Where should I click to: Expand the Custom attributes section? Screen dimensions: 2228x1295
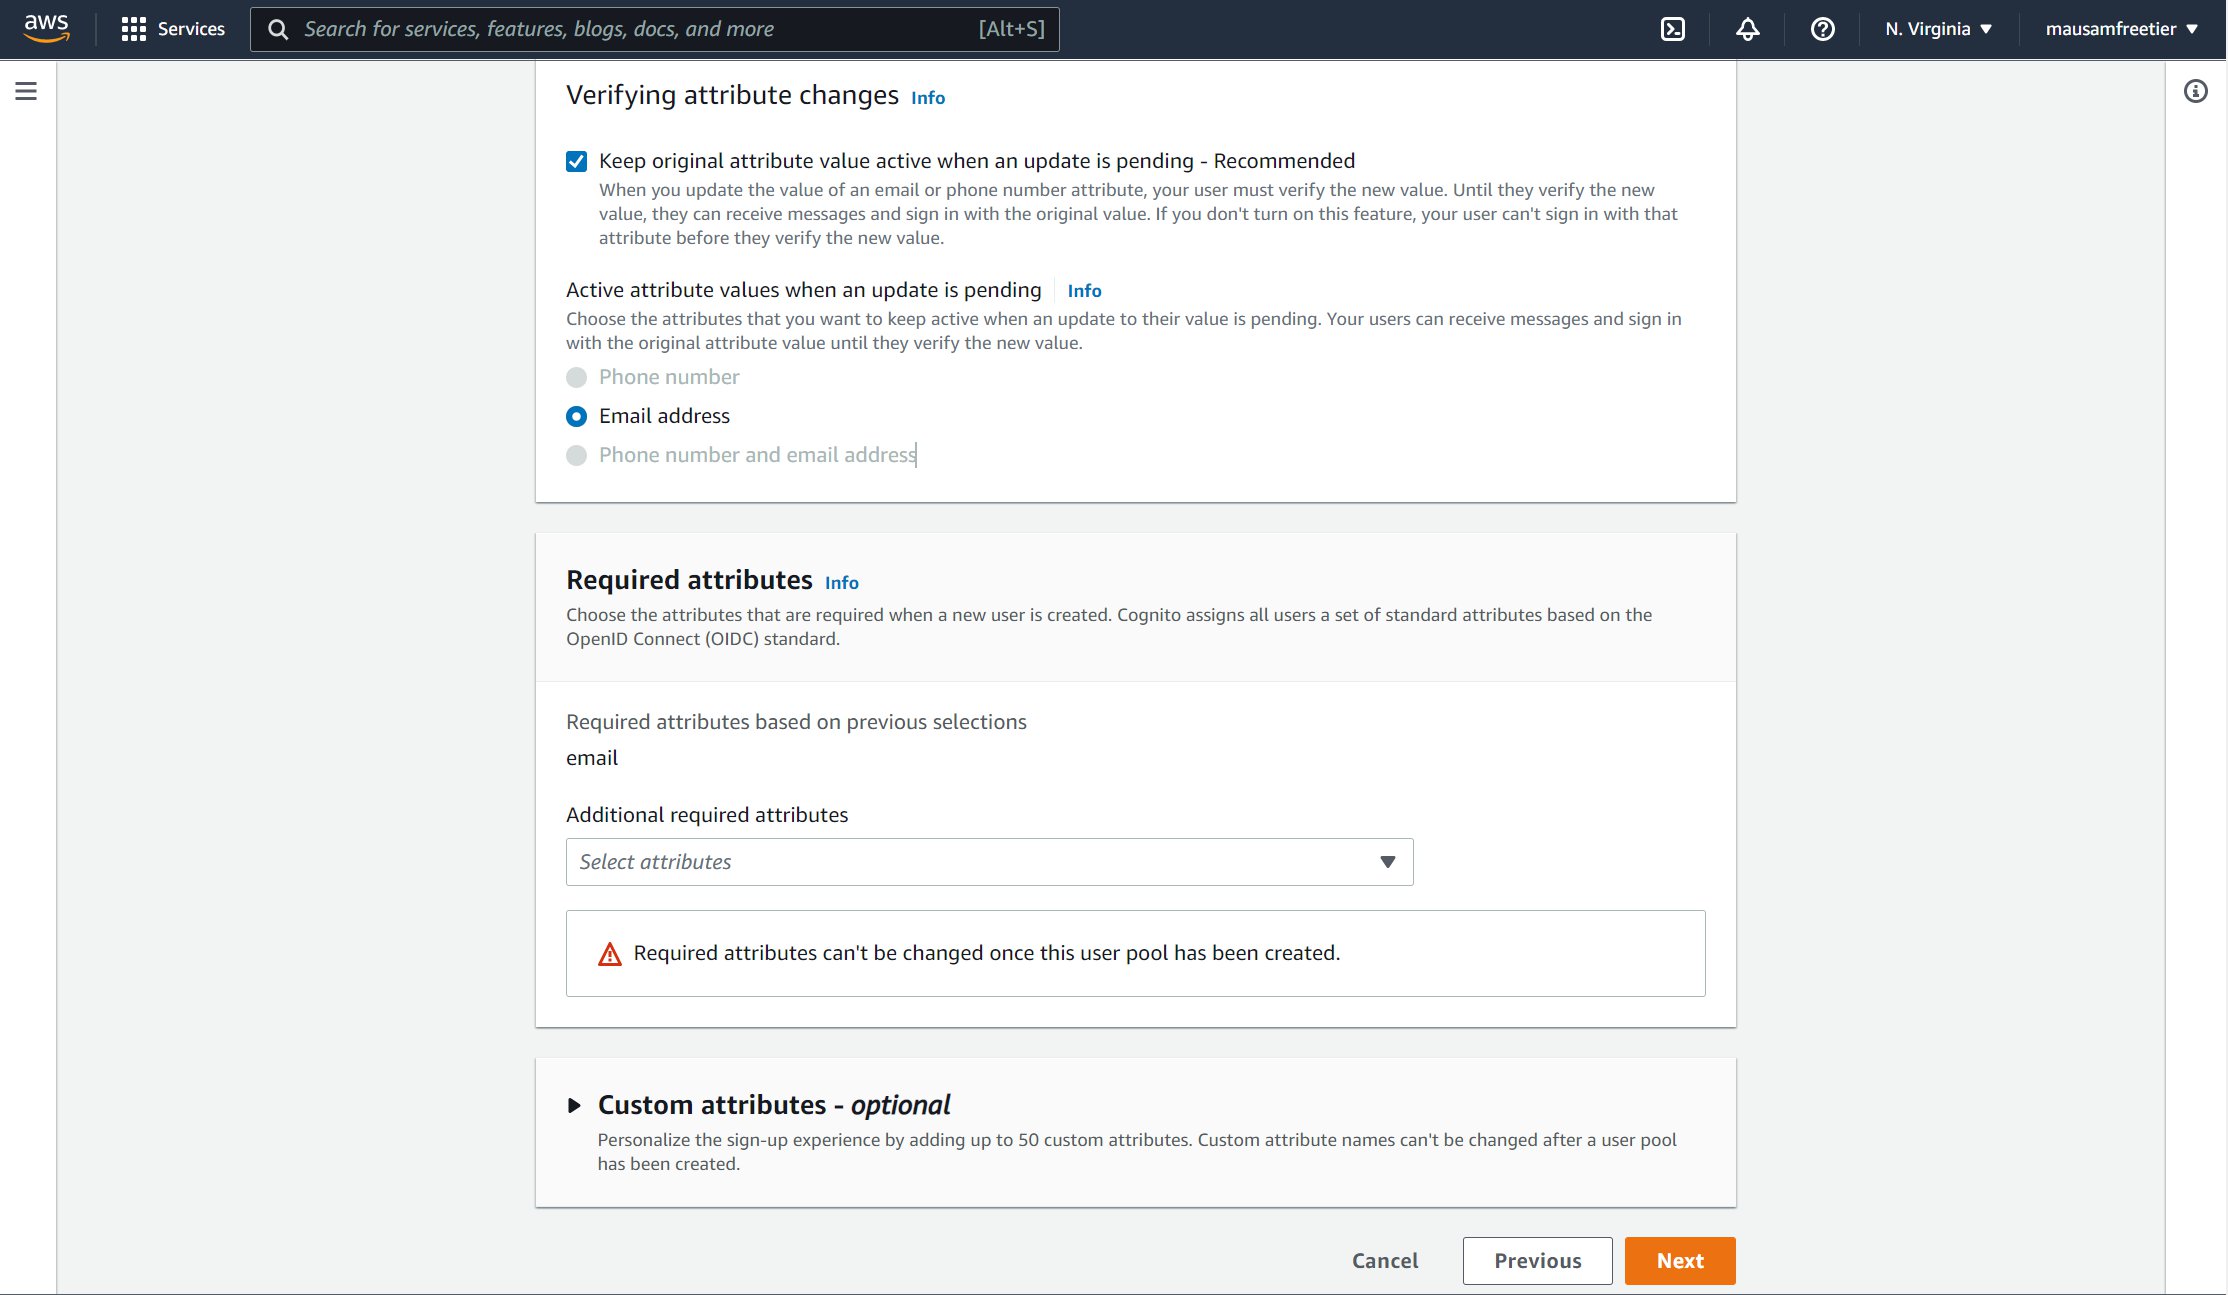point(574,1105)
